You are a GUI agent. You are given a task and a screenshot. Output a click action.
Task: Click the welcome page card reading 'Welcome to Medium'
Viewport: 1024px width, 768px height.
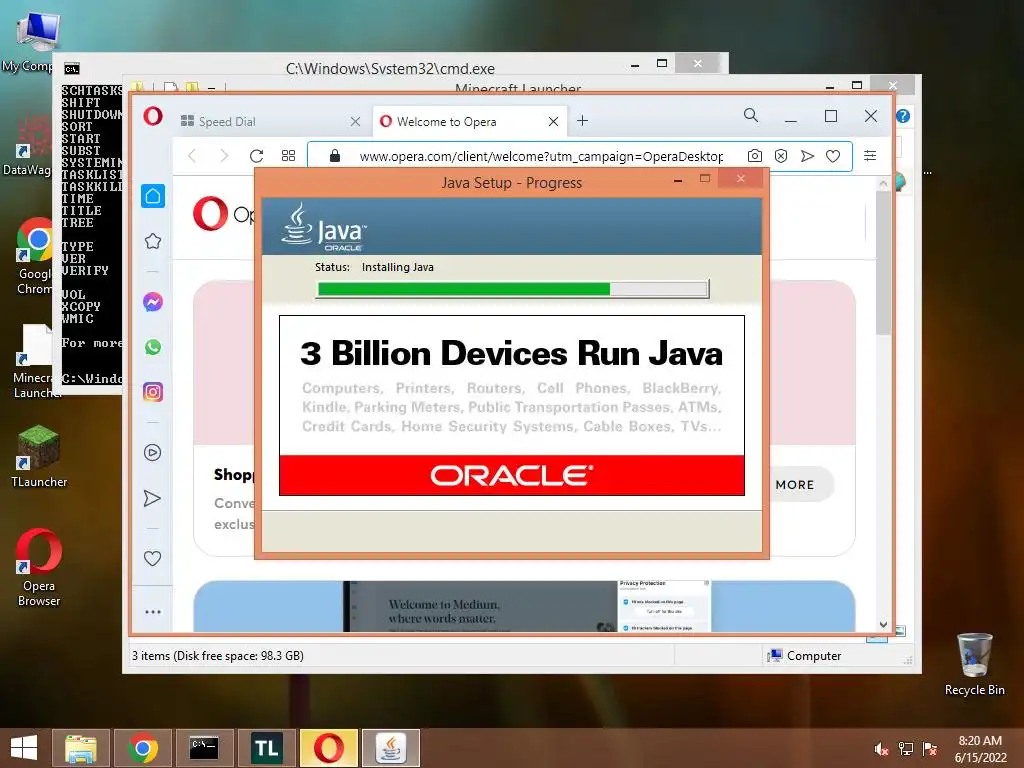tap(524, 606)
